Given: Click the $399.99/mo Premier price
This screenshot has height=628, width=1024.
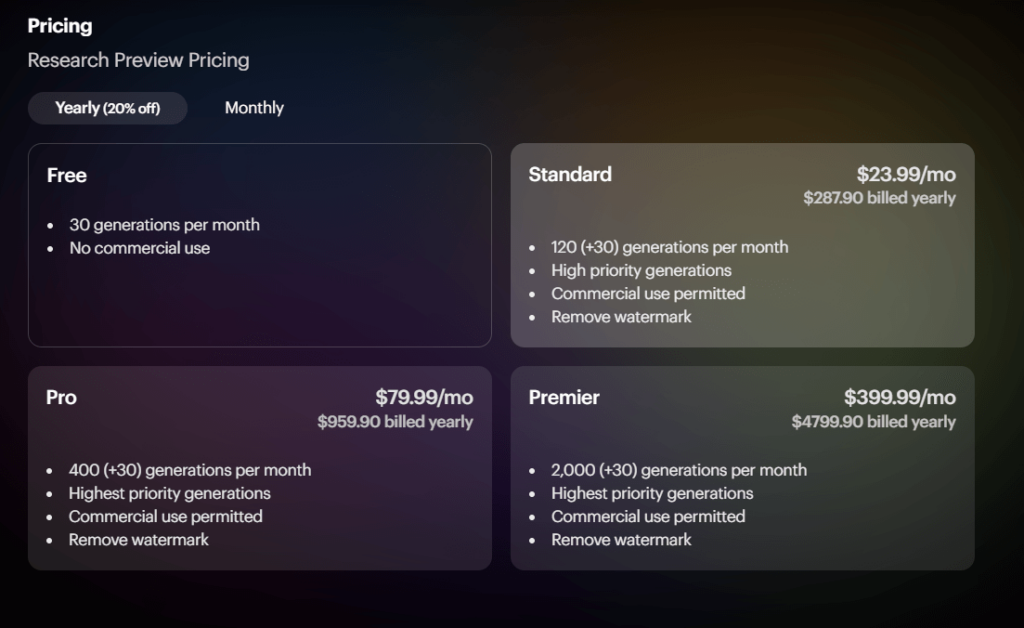Looking at the screenshot, I should (x=899, y=397).
